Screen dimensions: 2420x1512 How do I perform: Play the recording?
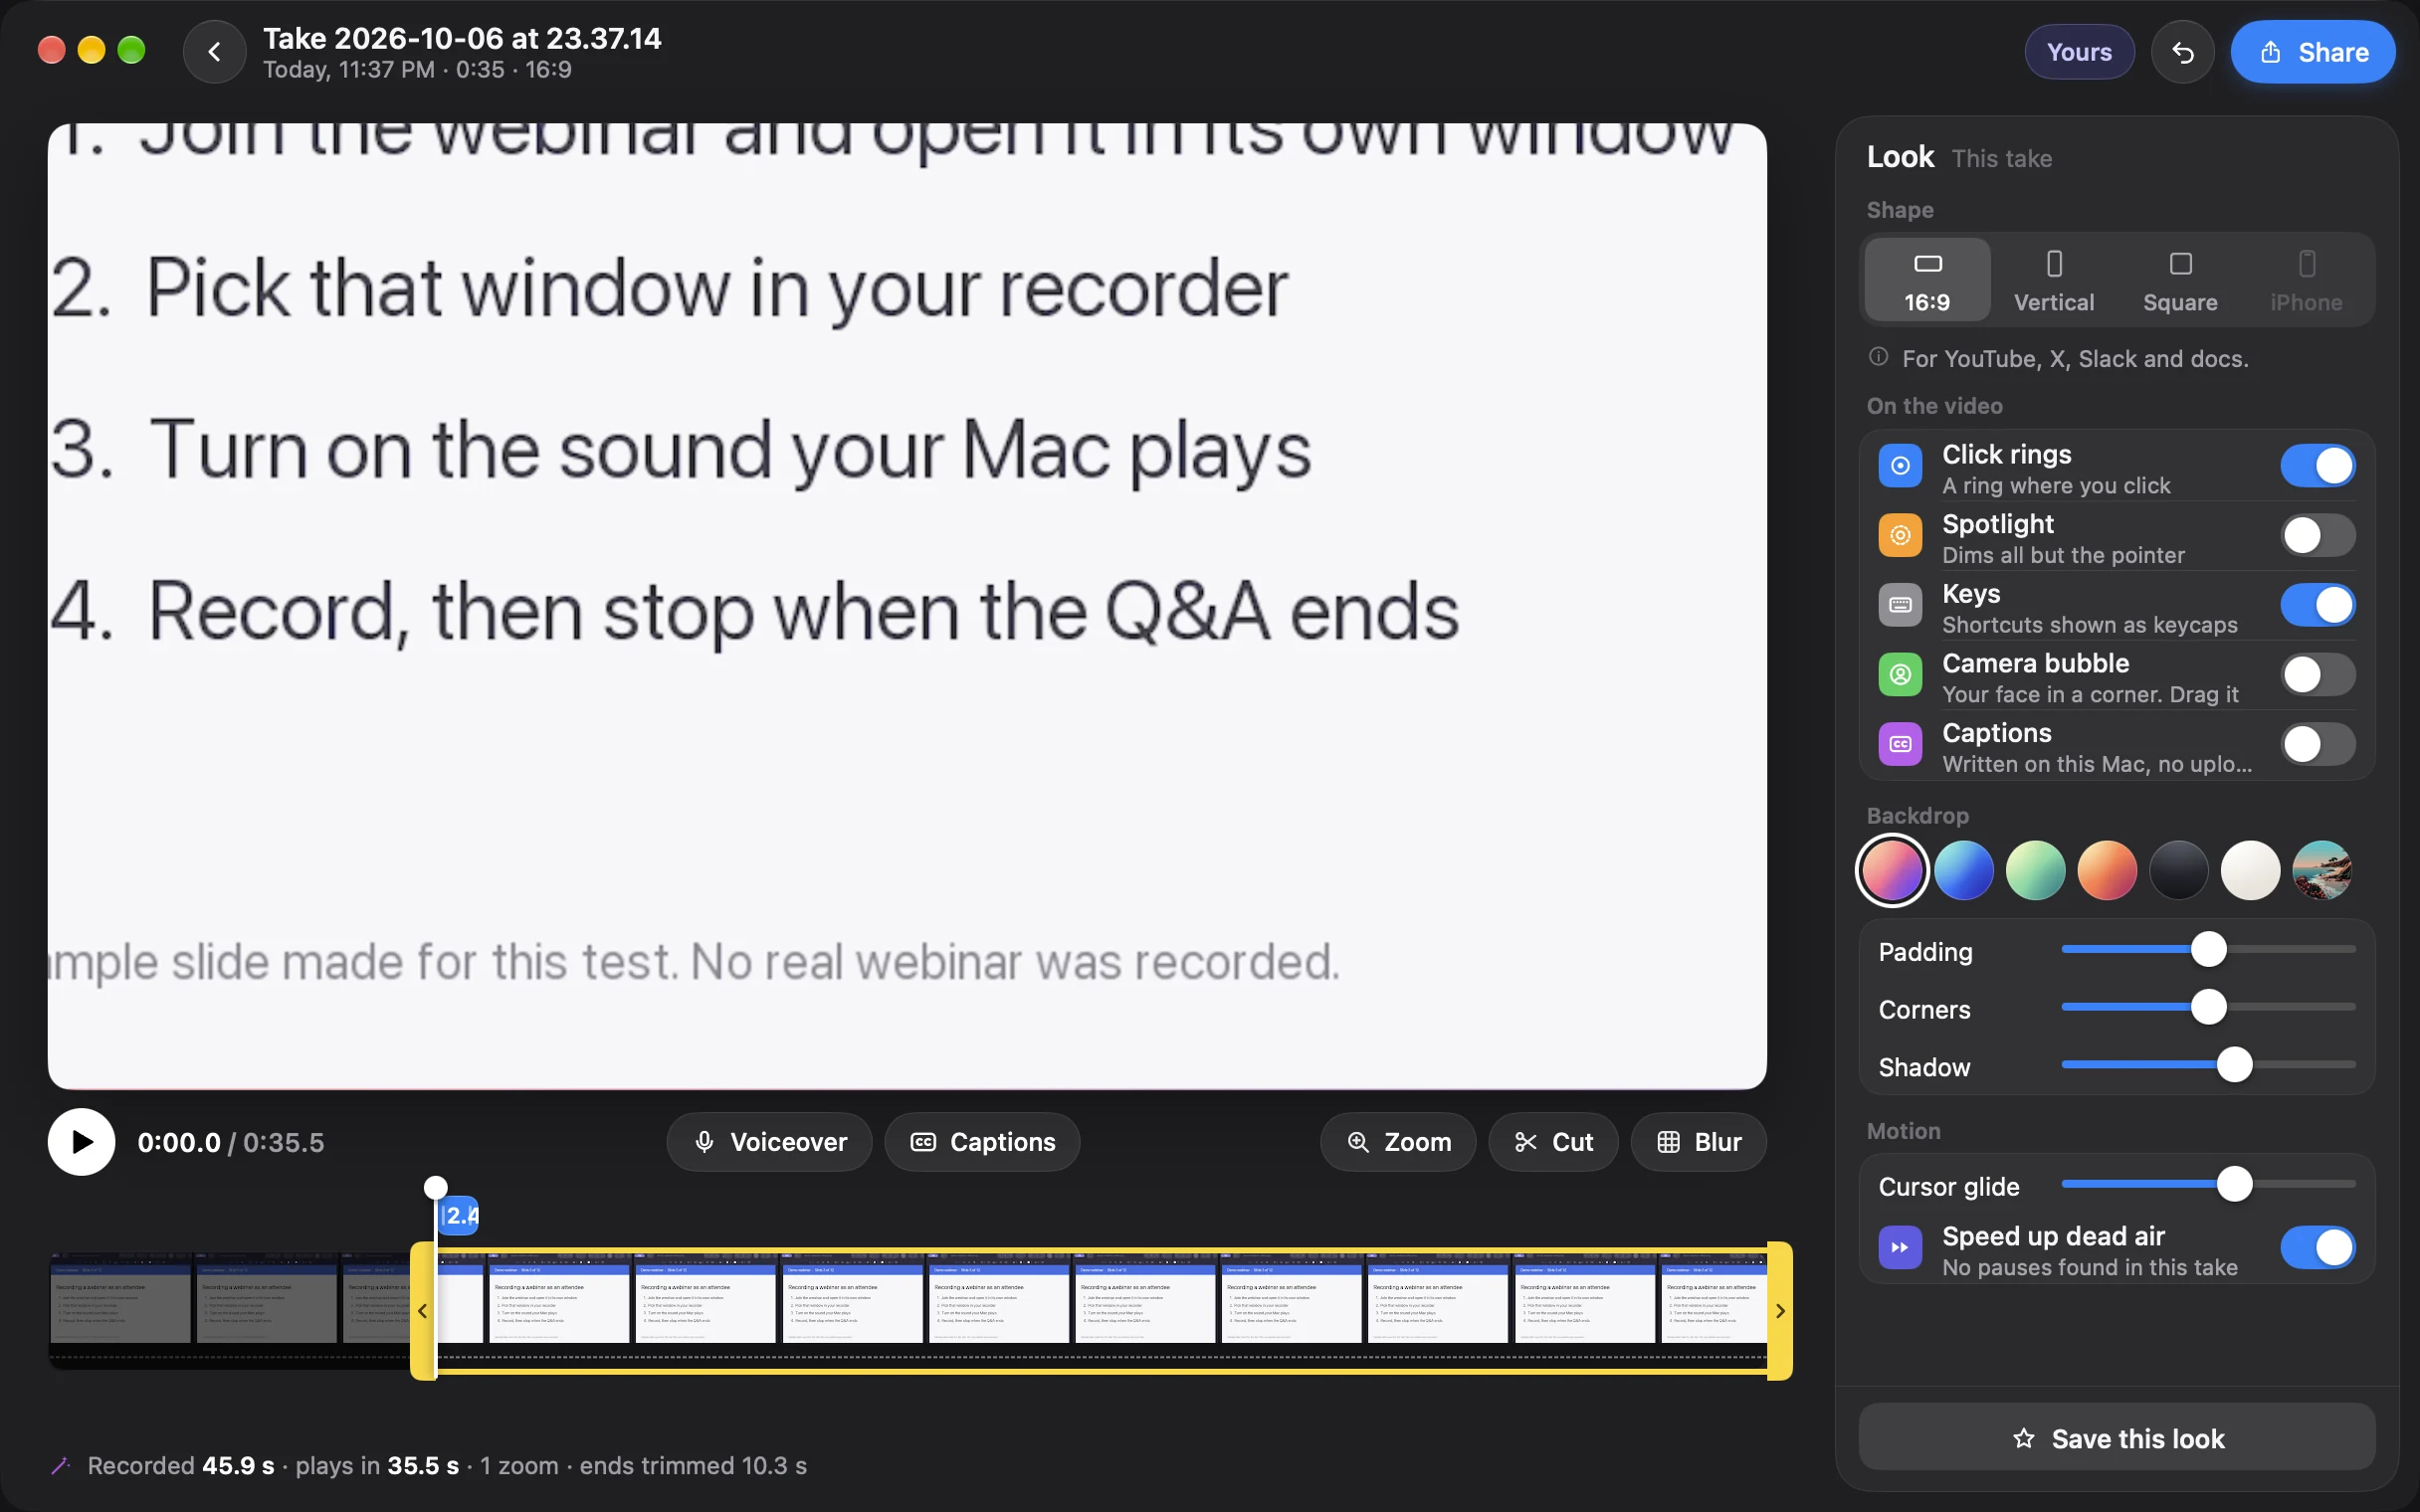click(x=81, y=1142)
